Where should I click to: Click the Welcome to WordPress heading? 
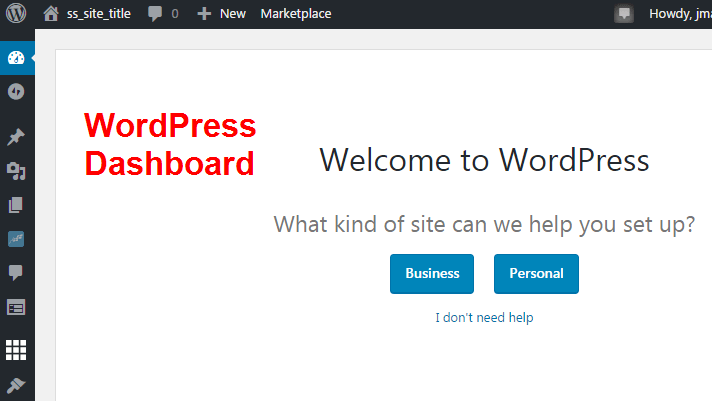click(484, 160)
